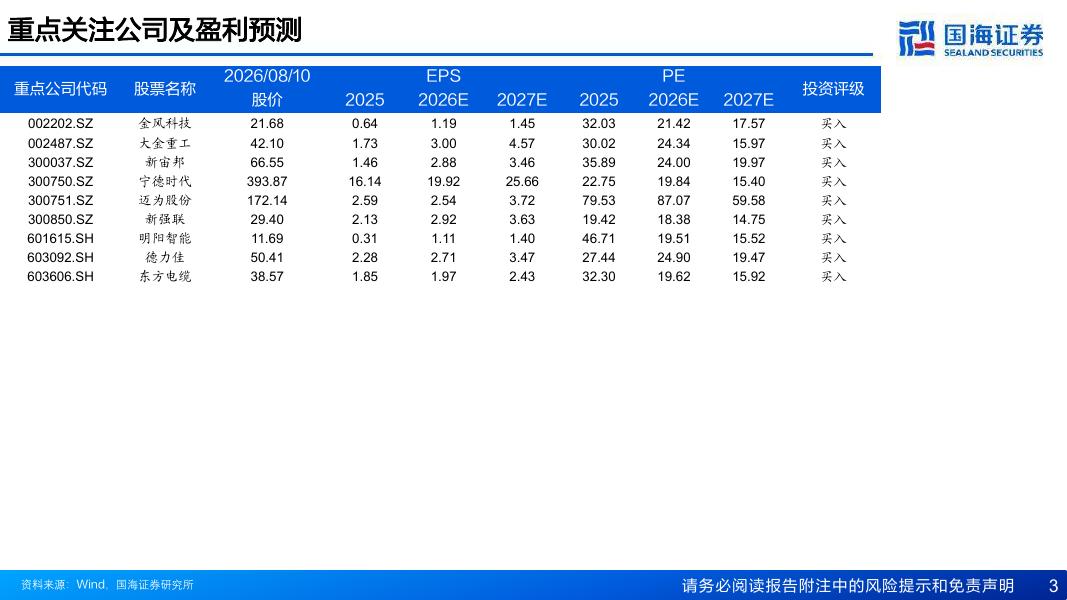The image size is (1067, 600).
Task: Click share price 50.41
Action: (x=267, y=258)
